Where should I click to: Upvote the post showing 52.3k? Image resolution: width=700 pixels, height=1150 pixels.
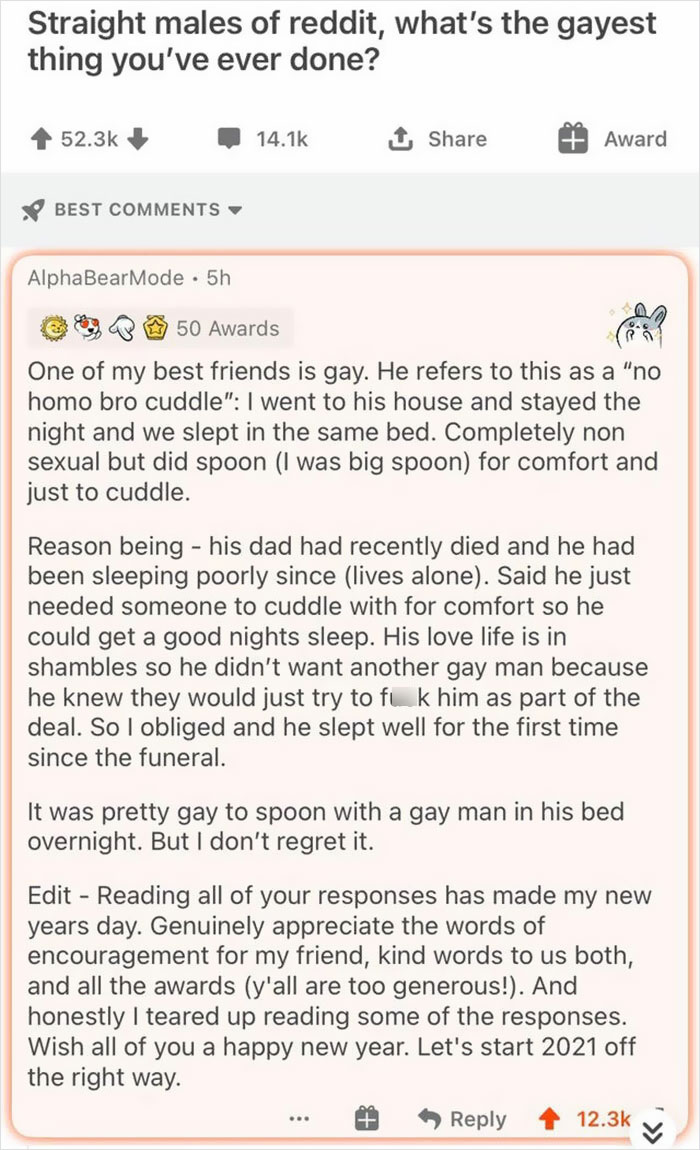tap(40, 139)
